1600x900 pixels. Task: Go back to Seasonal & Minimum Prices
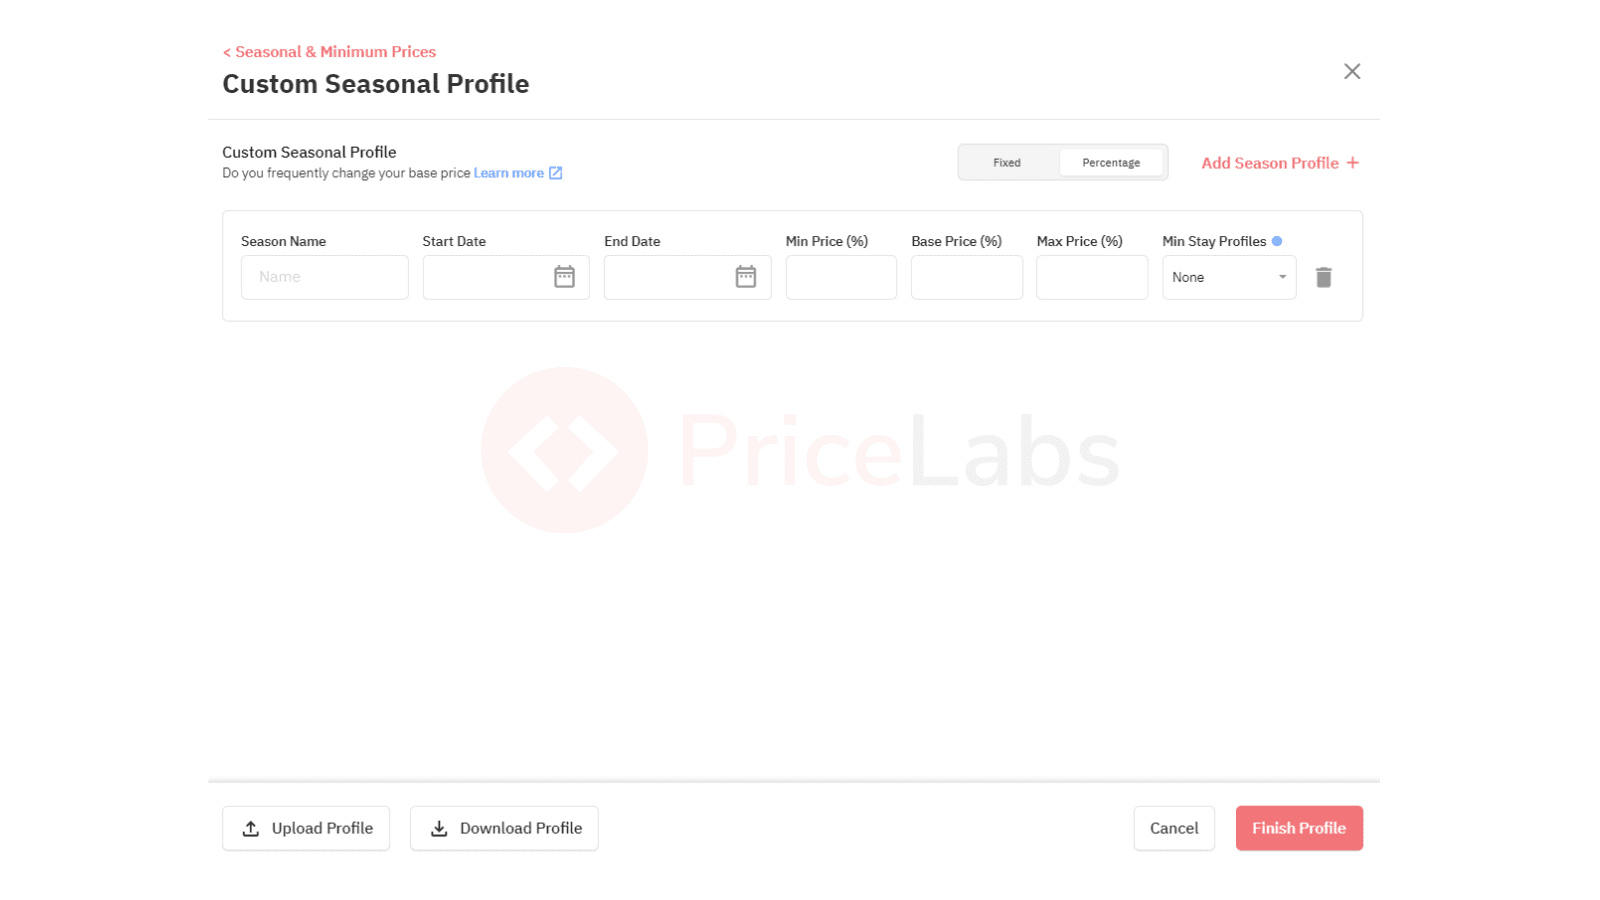pos(328,51)
